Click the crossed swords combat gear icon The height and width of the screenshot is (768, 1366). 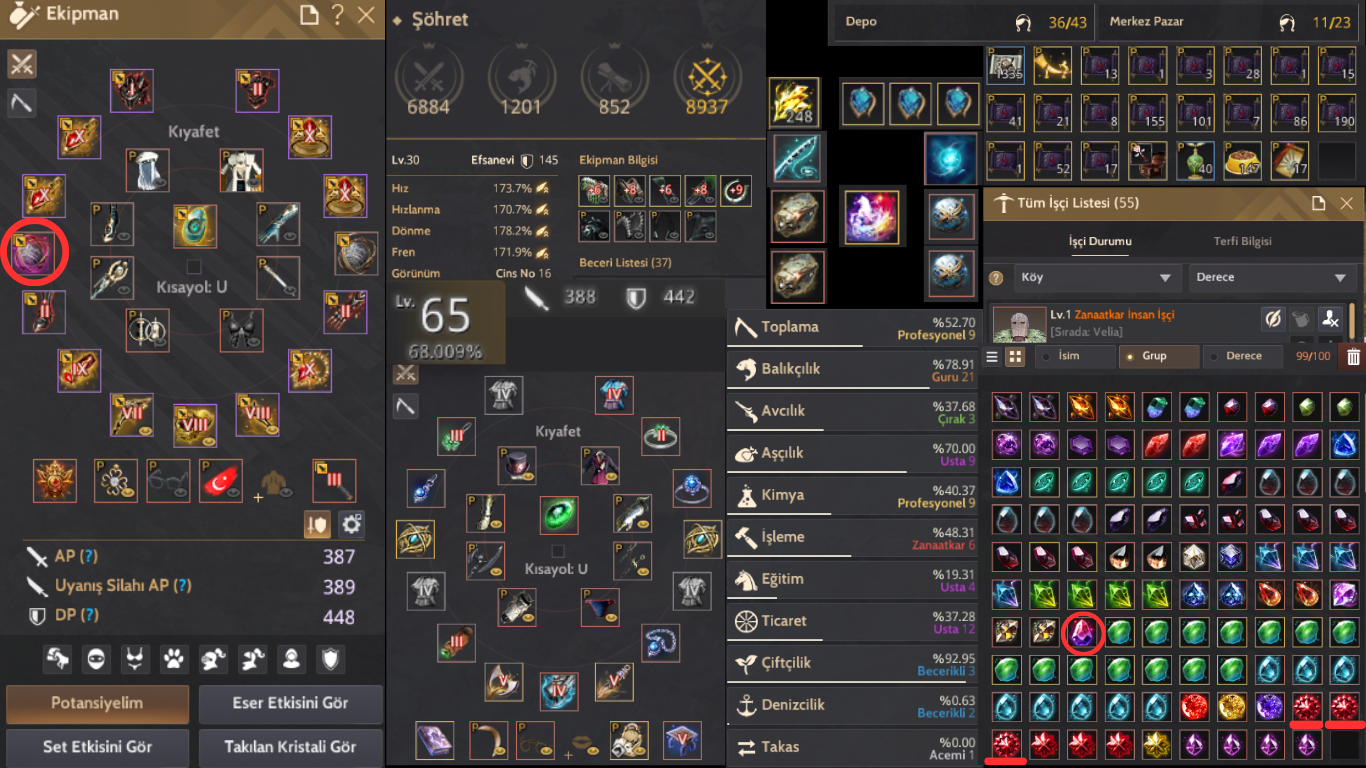point(22,64)
